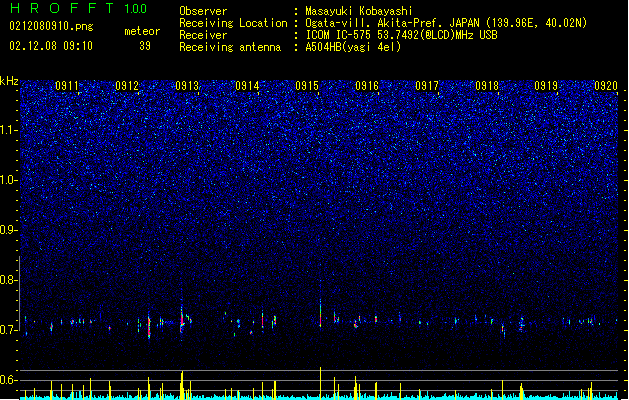Click time marker 0919
Screen dimensions: 629x400
point(546,86)
